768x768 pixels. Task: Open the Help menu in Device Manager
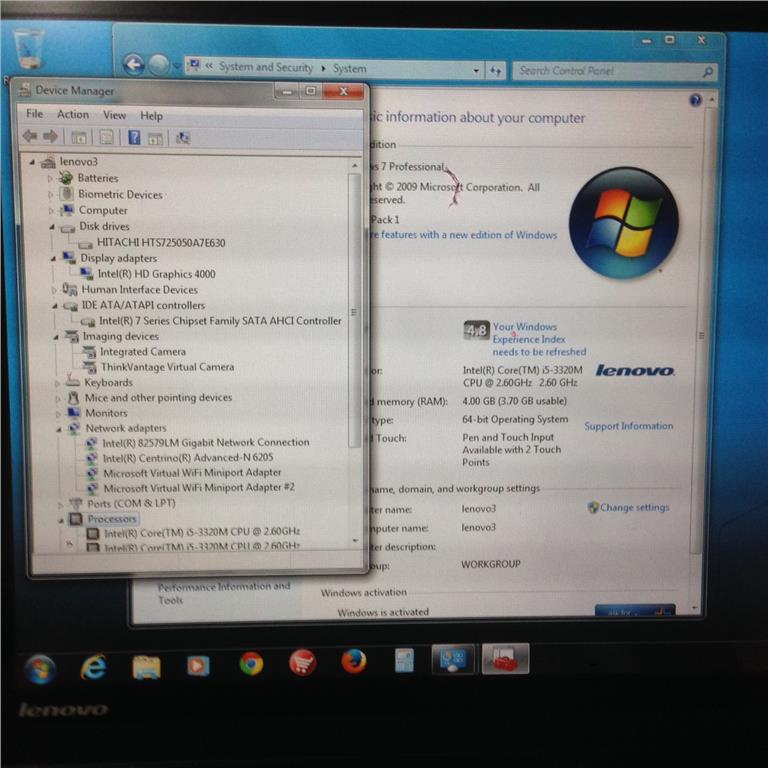tap(151, 116)
